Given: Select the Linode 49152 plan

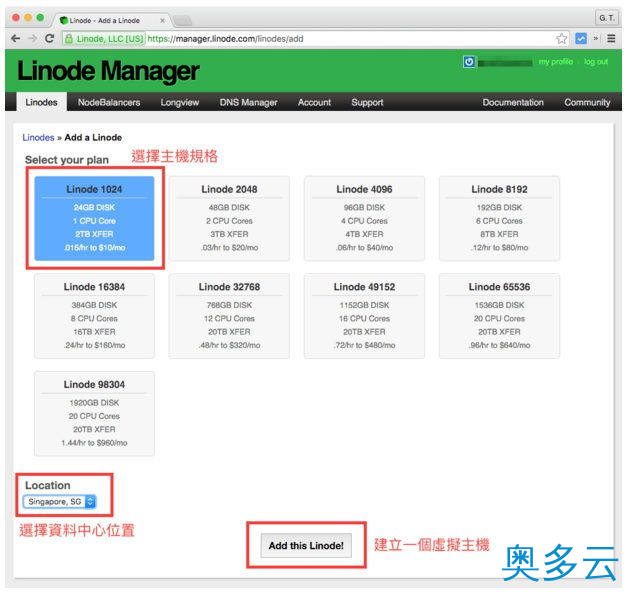Looking at the screenshot, I should (x=364, y=316).
